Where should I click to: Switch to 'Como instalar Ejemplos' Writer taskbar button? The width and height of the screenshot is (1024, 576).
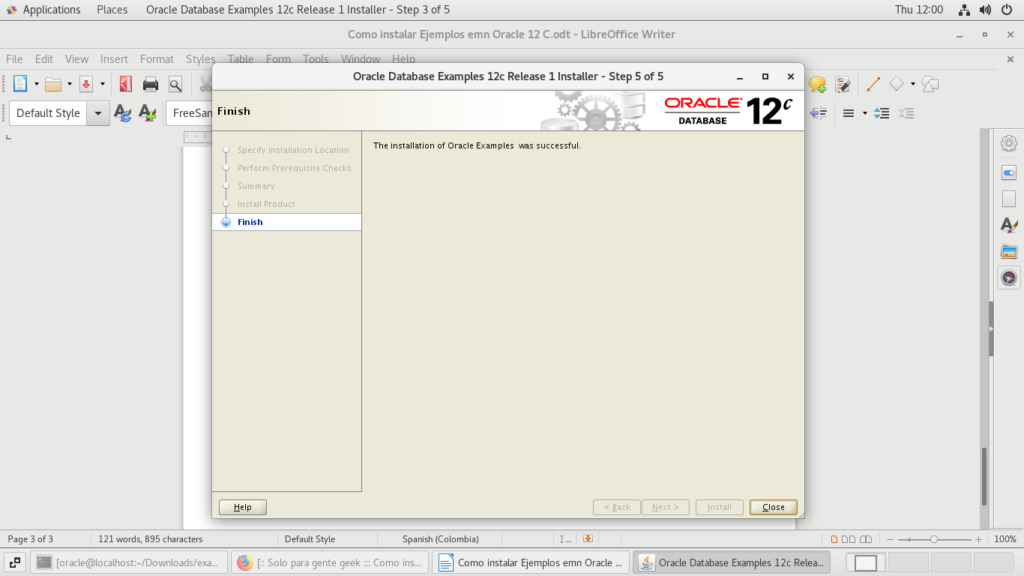(x=531, y=562)
